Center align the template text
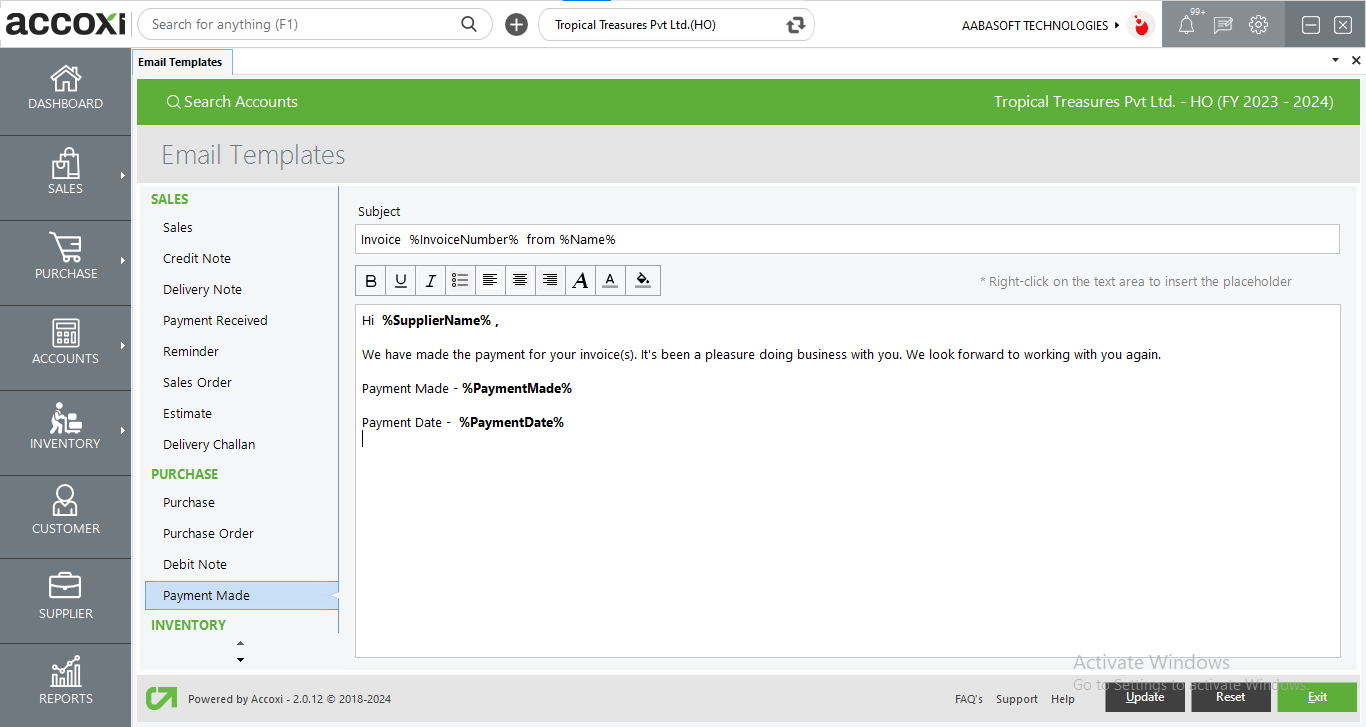 tap(520, 280)
